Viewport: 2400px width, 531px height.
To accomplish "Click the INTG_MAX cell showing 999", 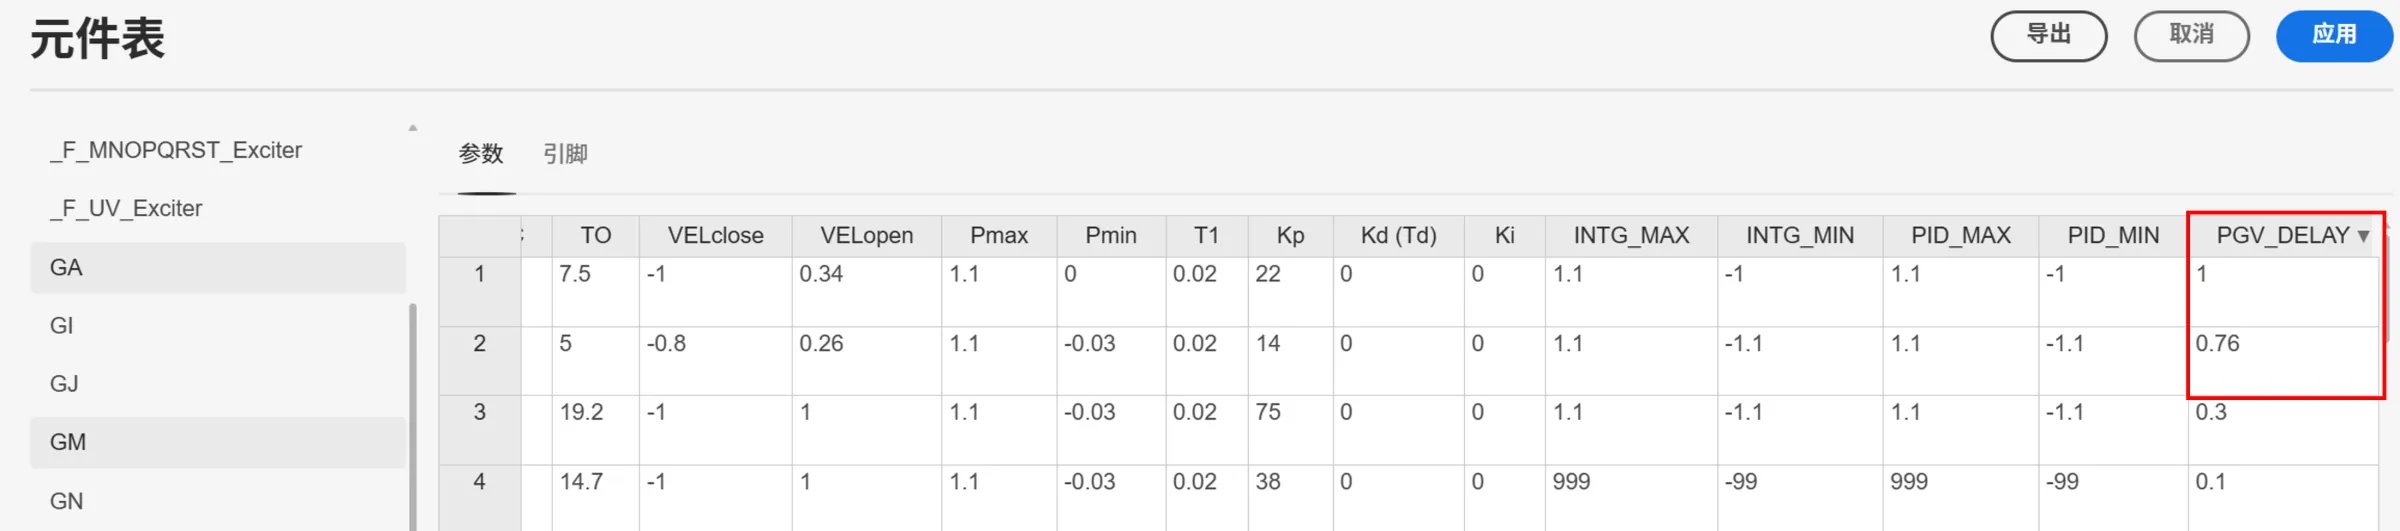I will pyautogui.click(x=1630, y=482).
